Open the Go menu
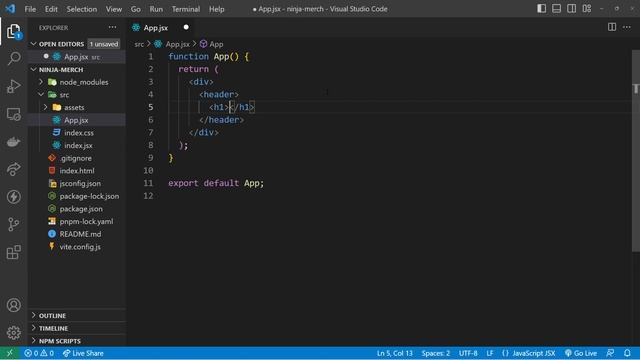 [136, 9]
